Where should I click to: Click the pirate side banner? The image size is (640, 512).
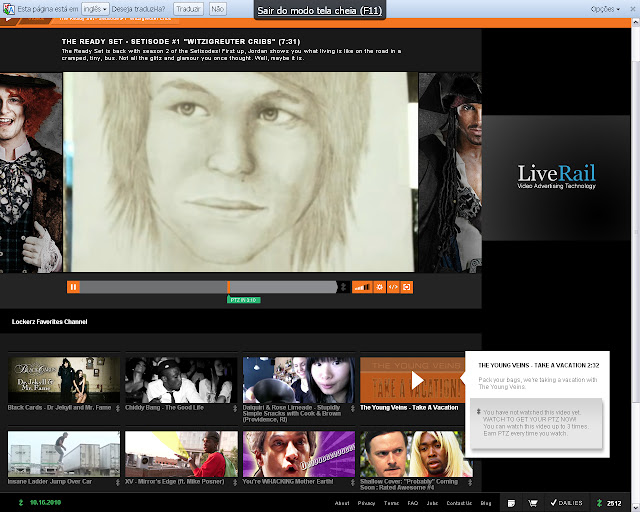[x=450, y=172]
